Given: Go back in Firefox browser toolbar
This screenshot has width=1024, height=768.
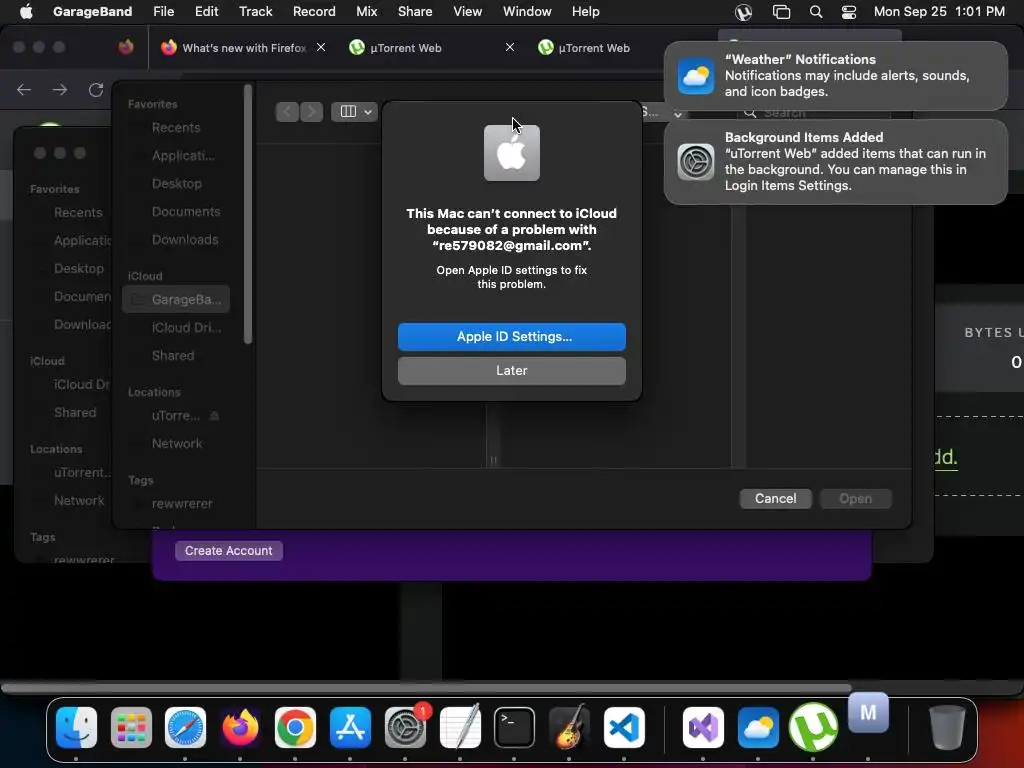Looking at the screenshot, I should click(24, 89).
